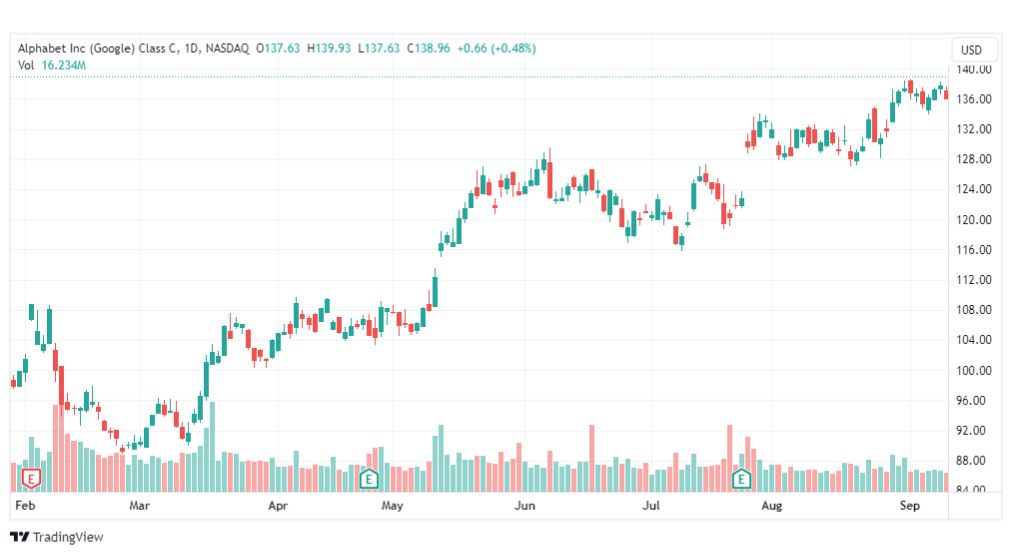The width and height of the screenshot is (1012, 555).
Task: Click the close value C138.96
Action: 429,48
